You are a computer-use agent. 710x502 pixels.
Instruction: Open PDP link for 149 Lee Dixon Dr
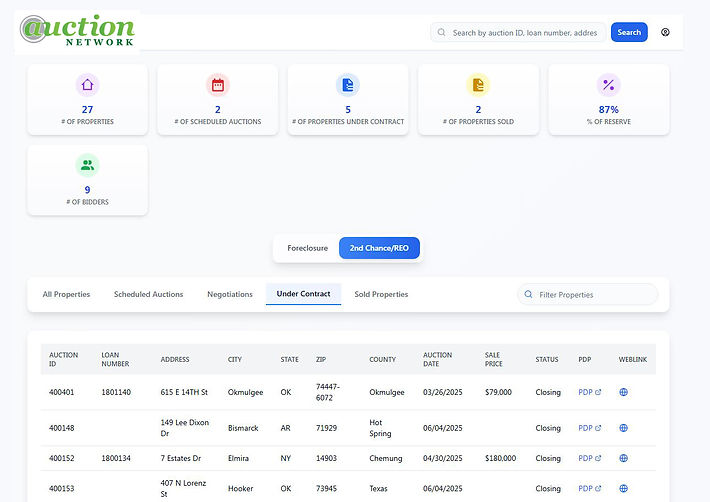click(x=590, y=428)
